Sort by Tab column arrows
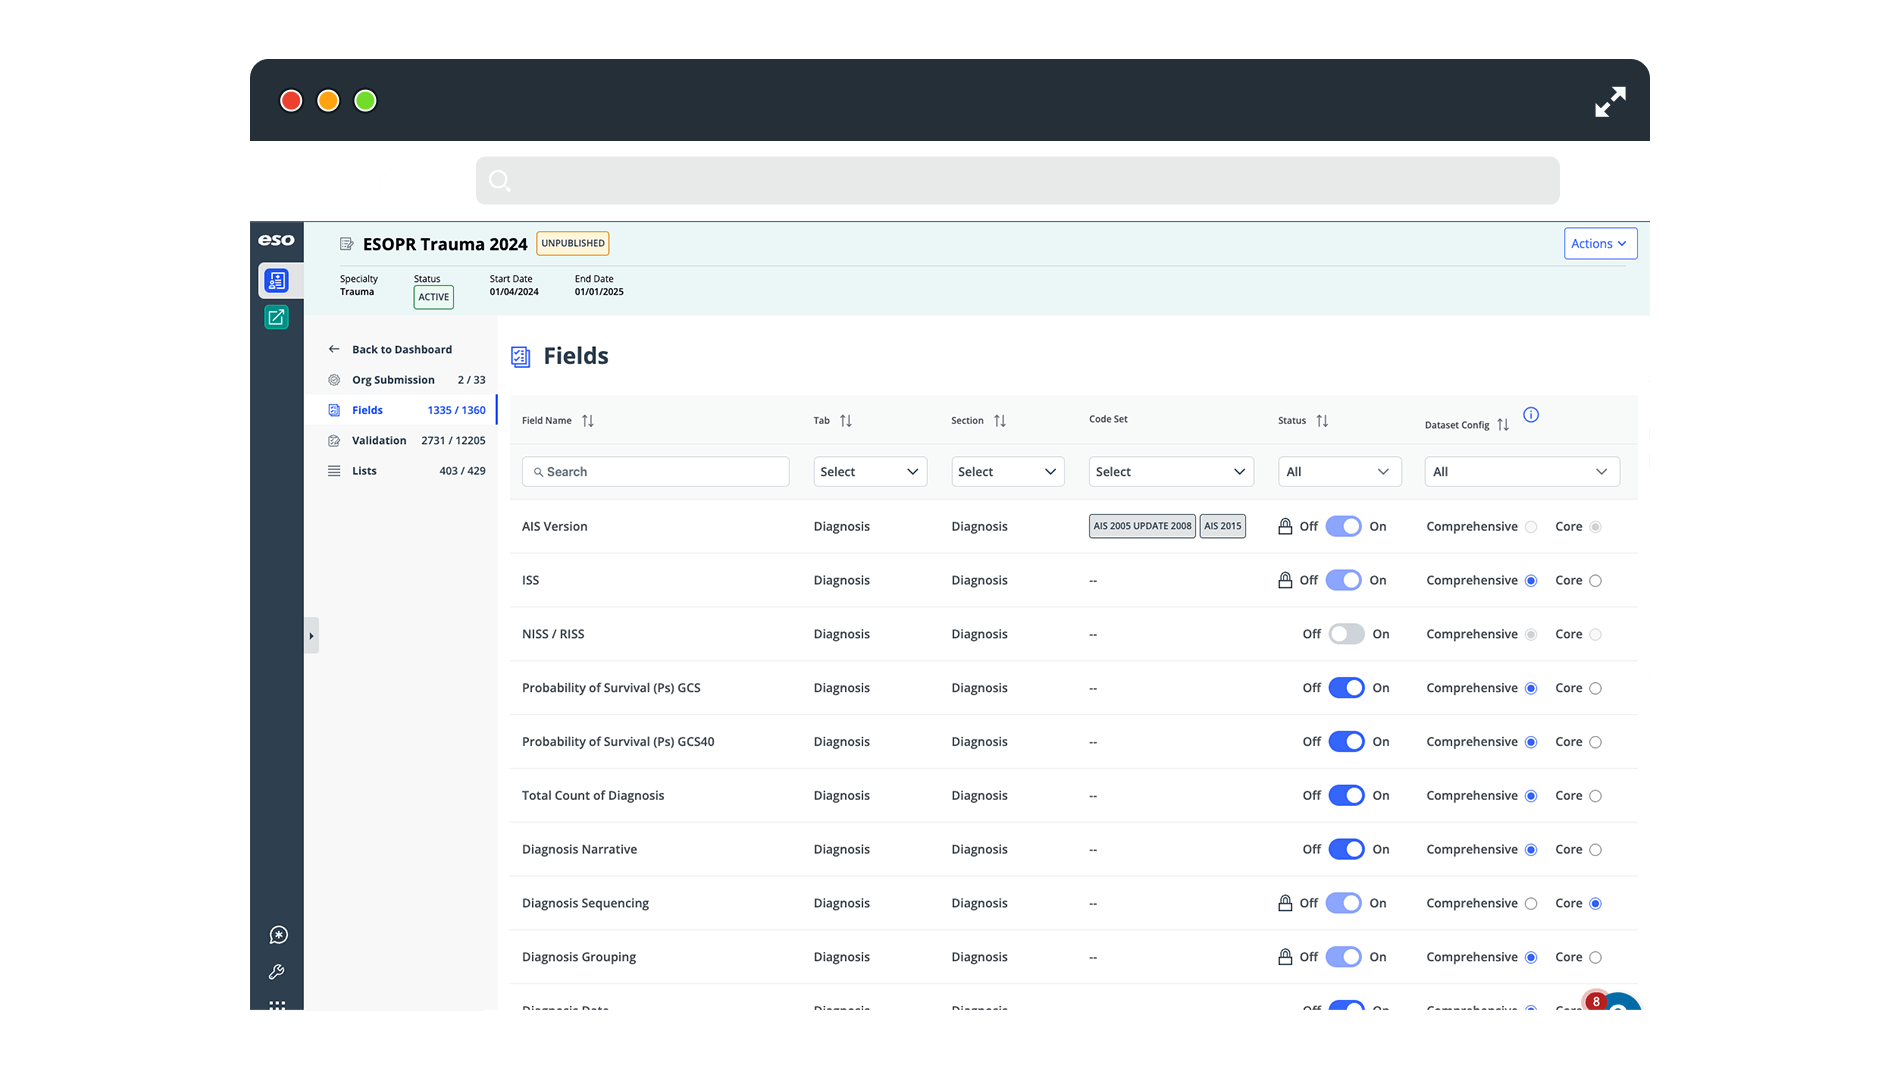 [846, 421]
